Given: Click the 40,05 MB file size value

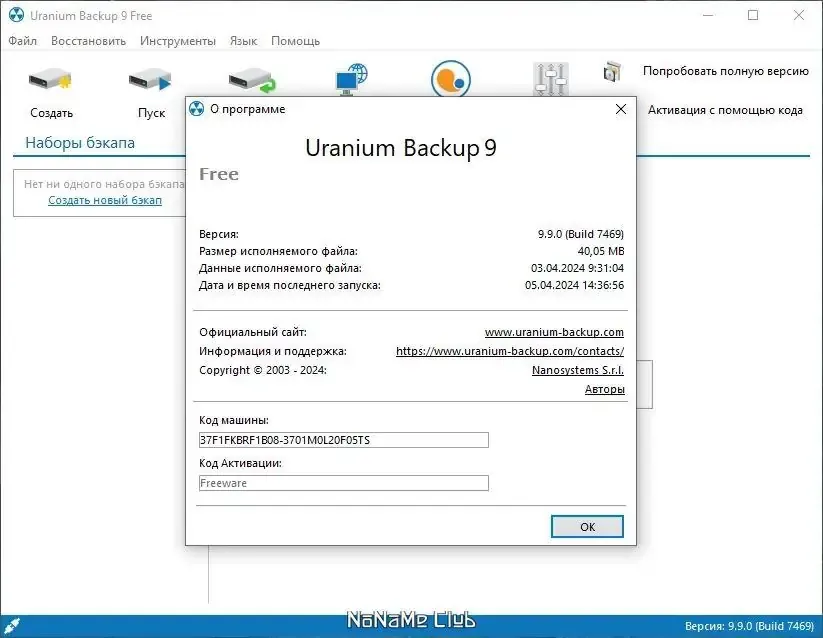Looking at the screenshot, I should [600, 251].
